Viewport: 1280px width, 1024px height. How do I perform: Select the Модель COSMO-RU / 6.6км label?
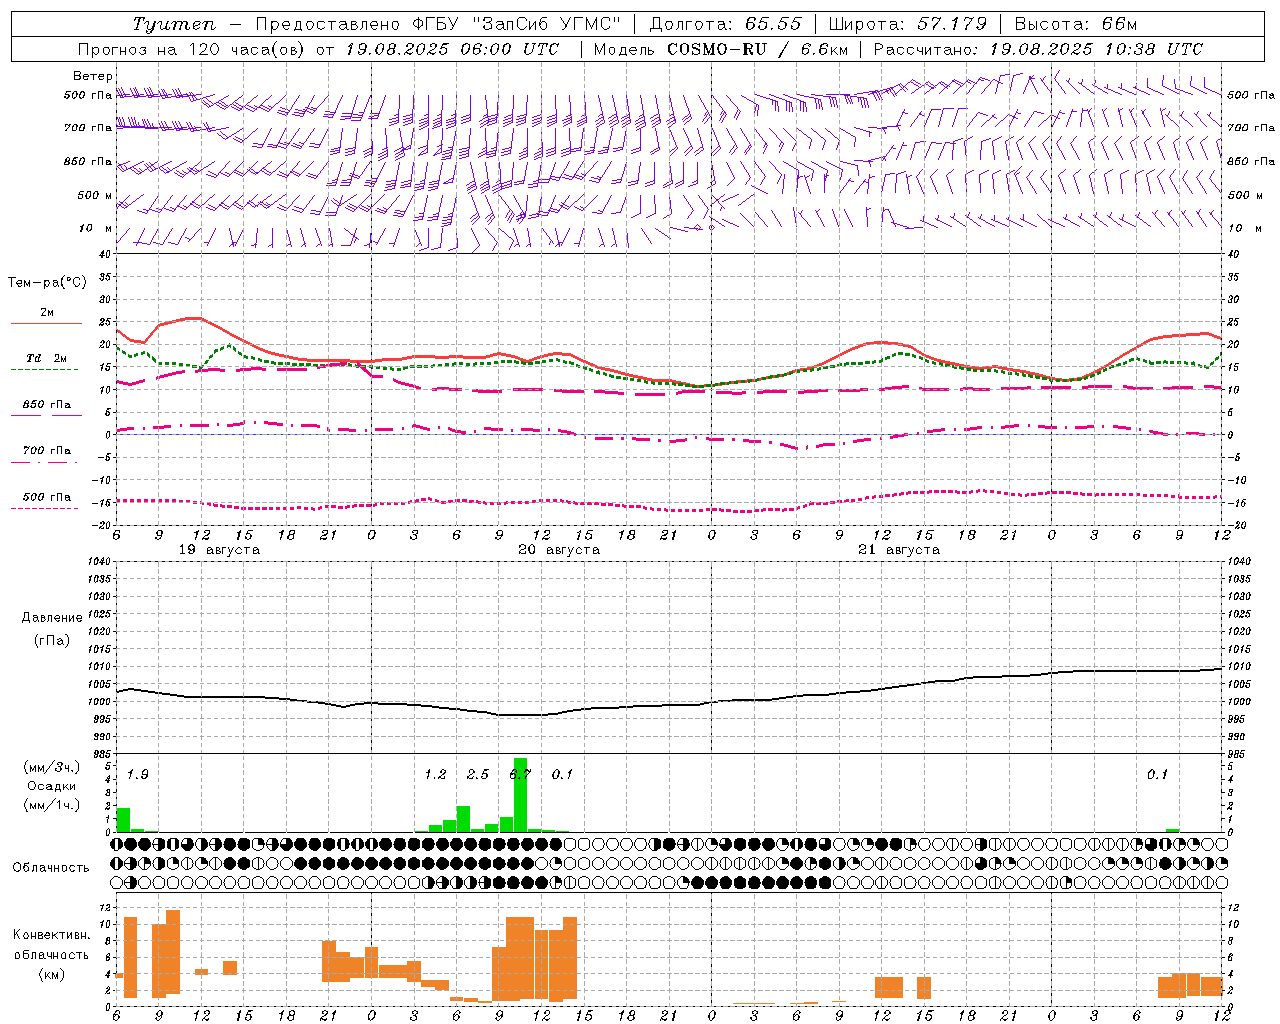pyautogui.click(x=721, y=49)
